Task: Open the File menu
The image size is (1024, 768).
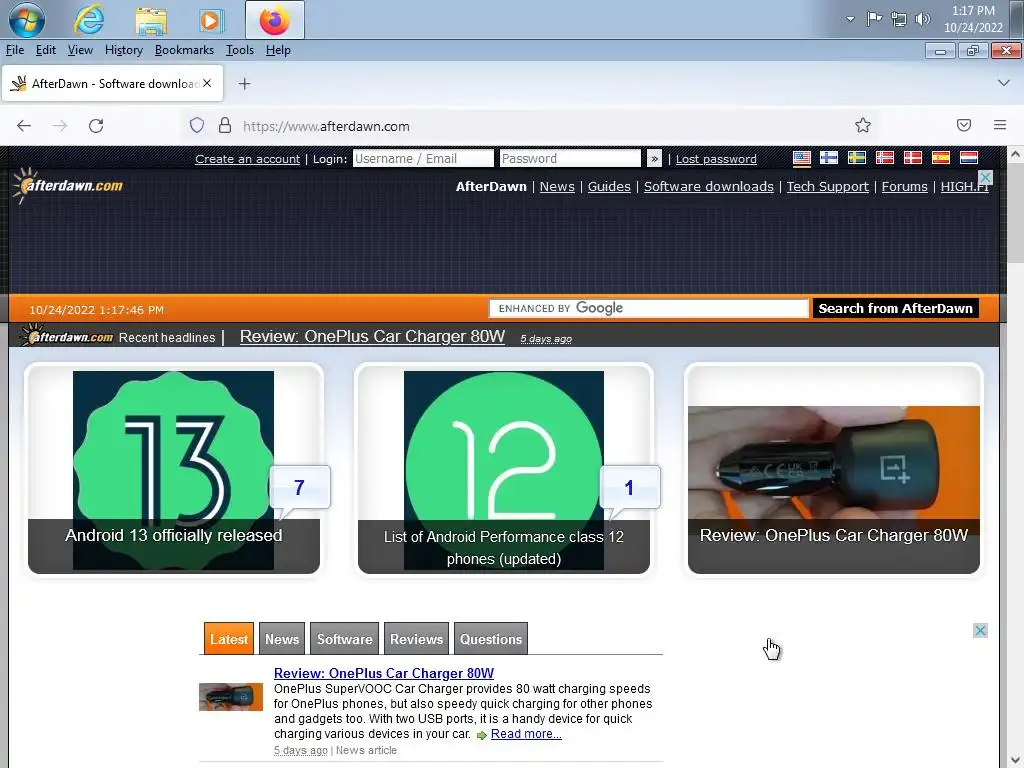Action: point(14,50)
